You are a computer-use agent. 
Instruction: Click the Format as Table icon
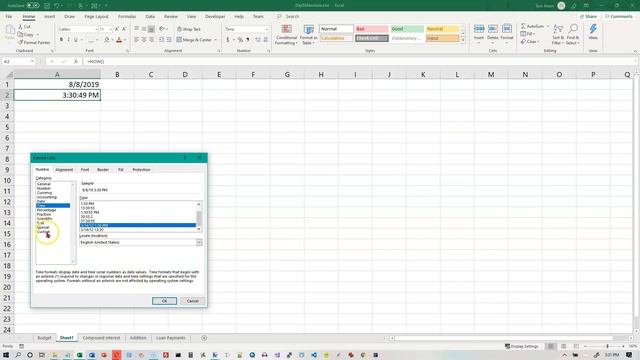[x=309, y=29]
